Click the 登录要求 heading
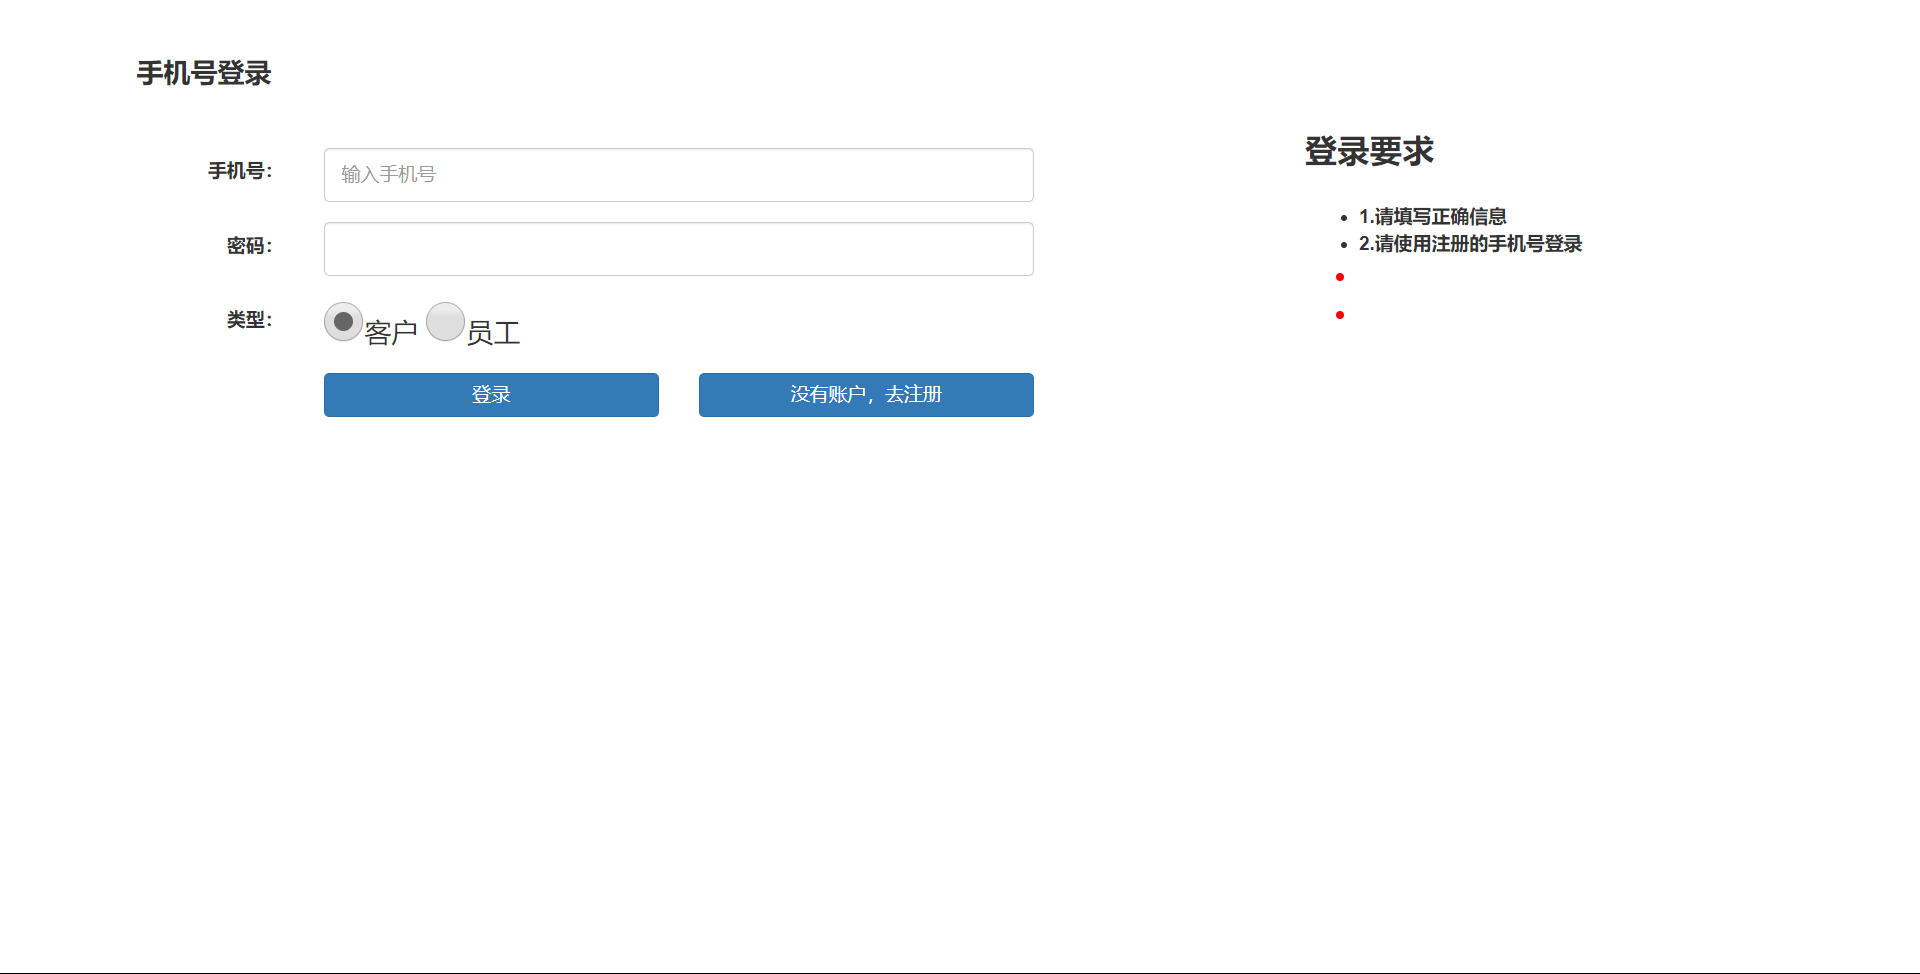Screen dimensions: 1920x974 [1369, 151]
